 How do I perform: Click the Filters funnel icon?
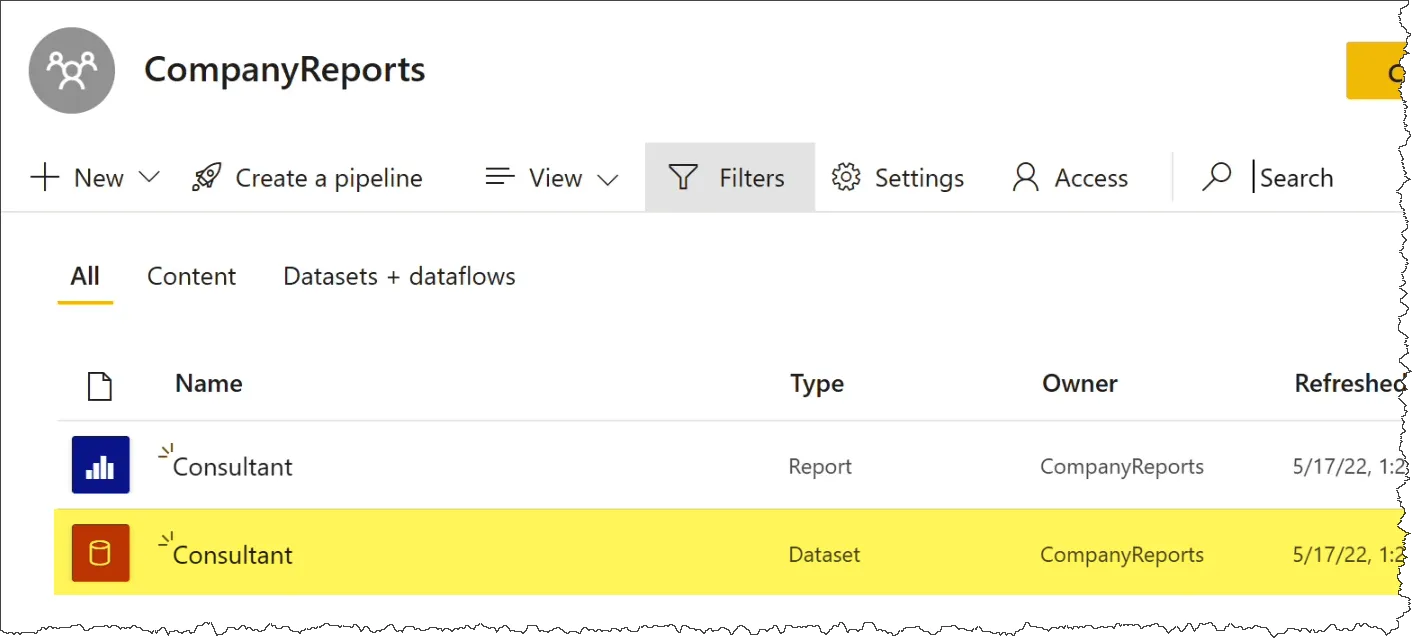[683, 178]
